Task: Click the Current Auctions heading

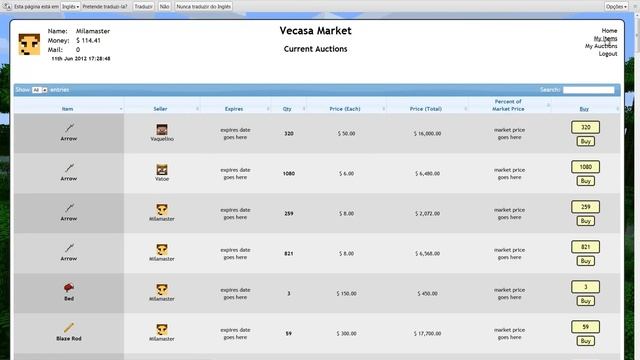Action: 316,49
